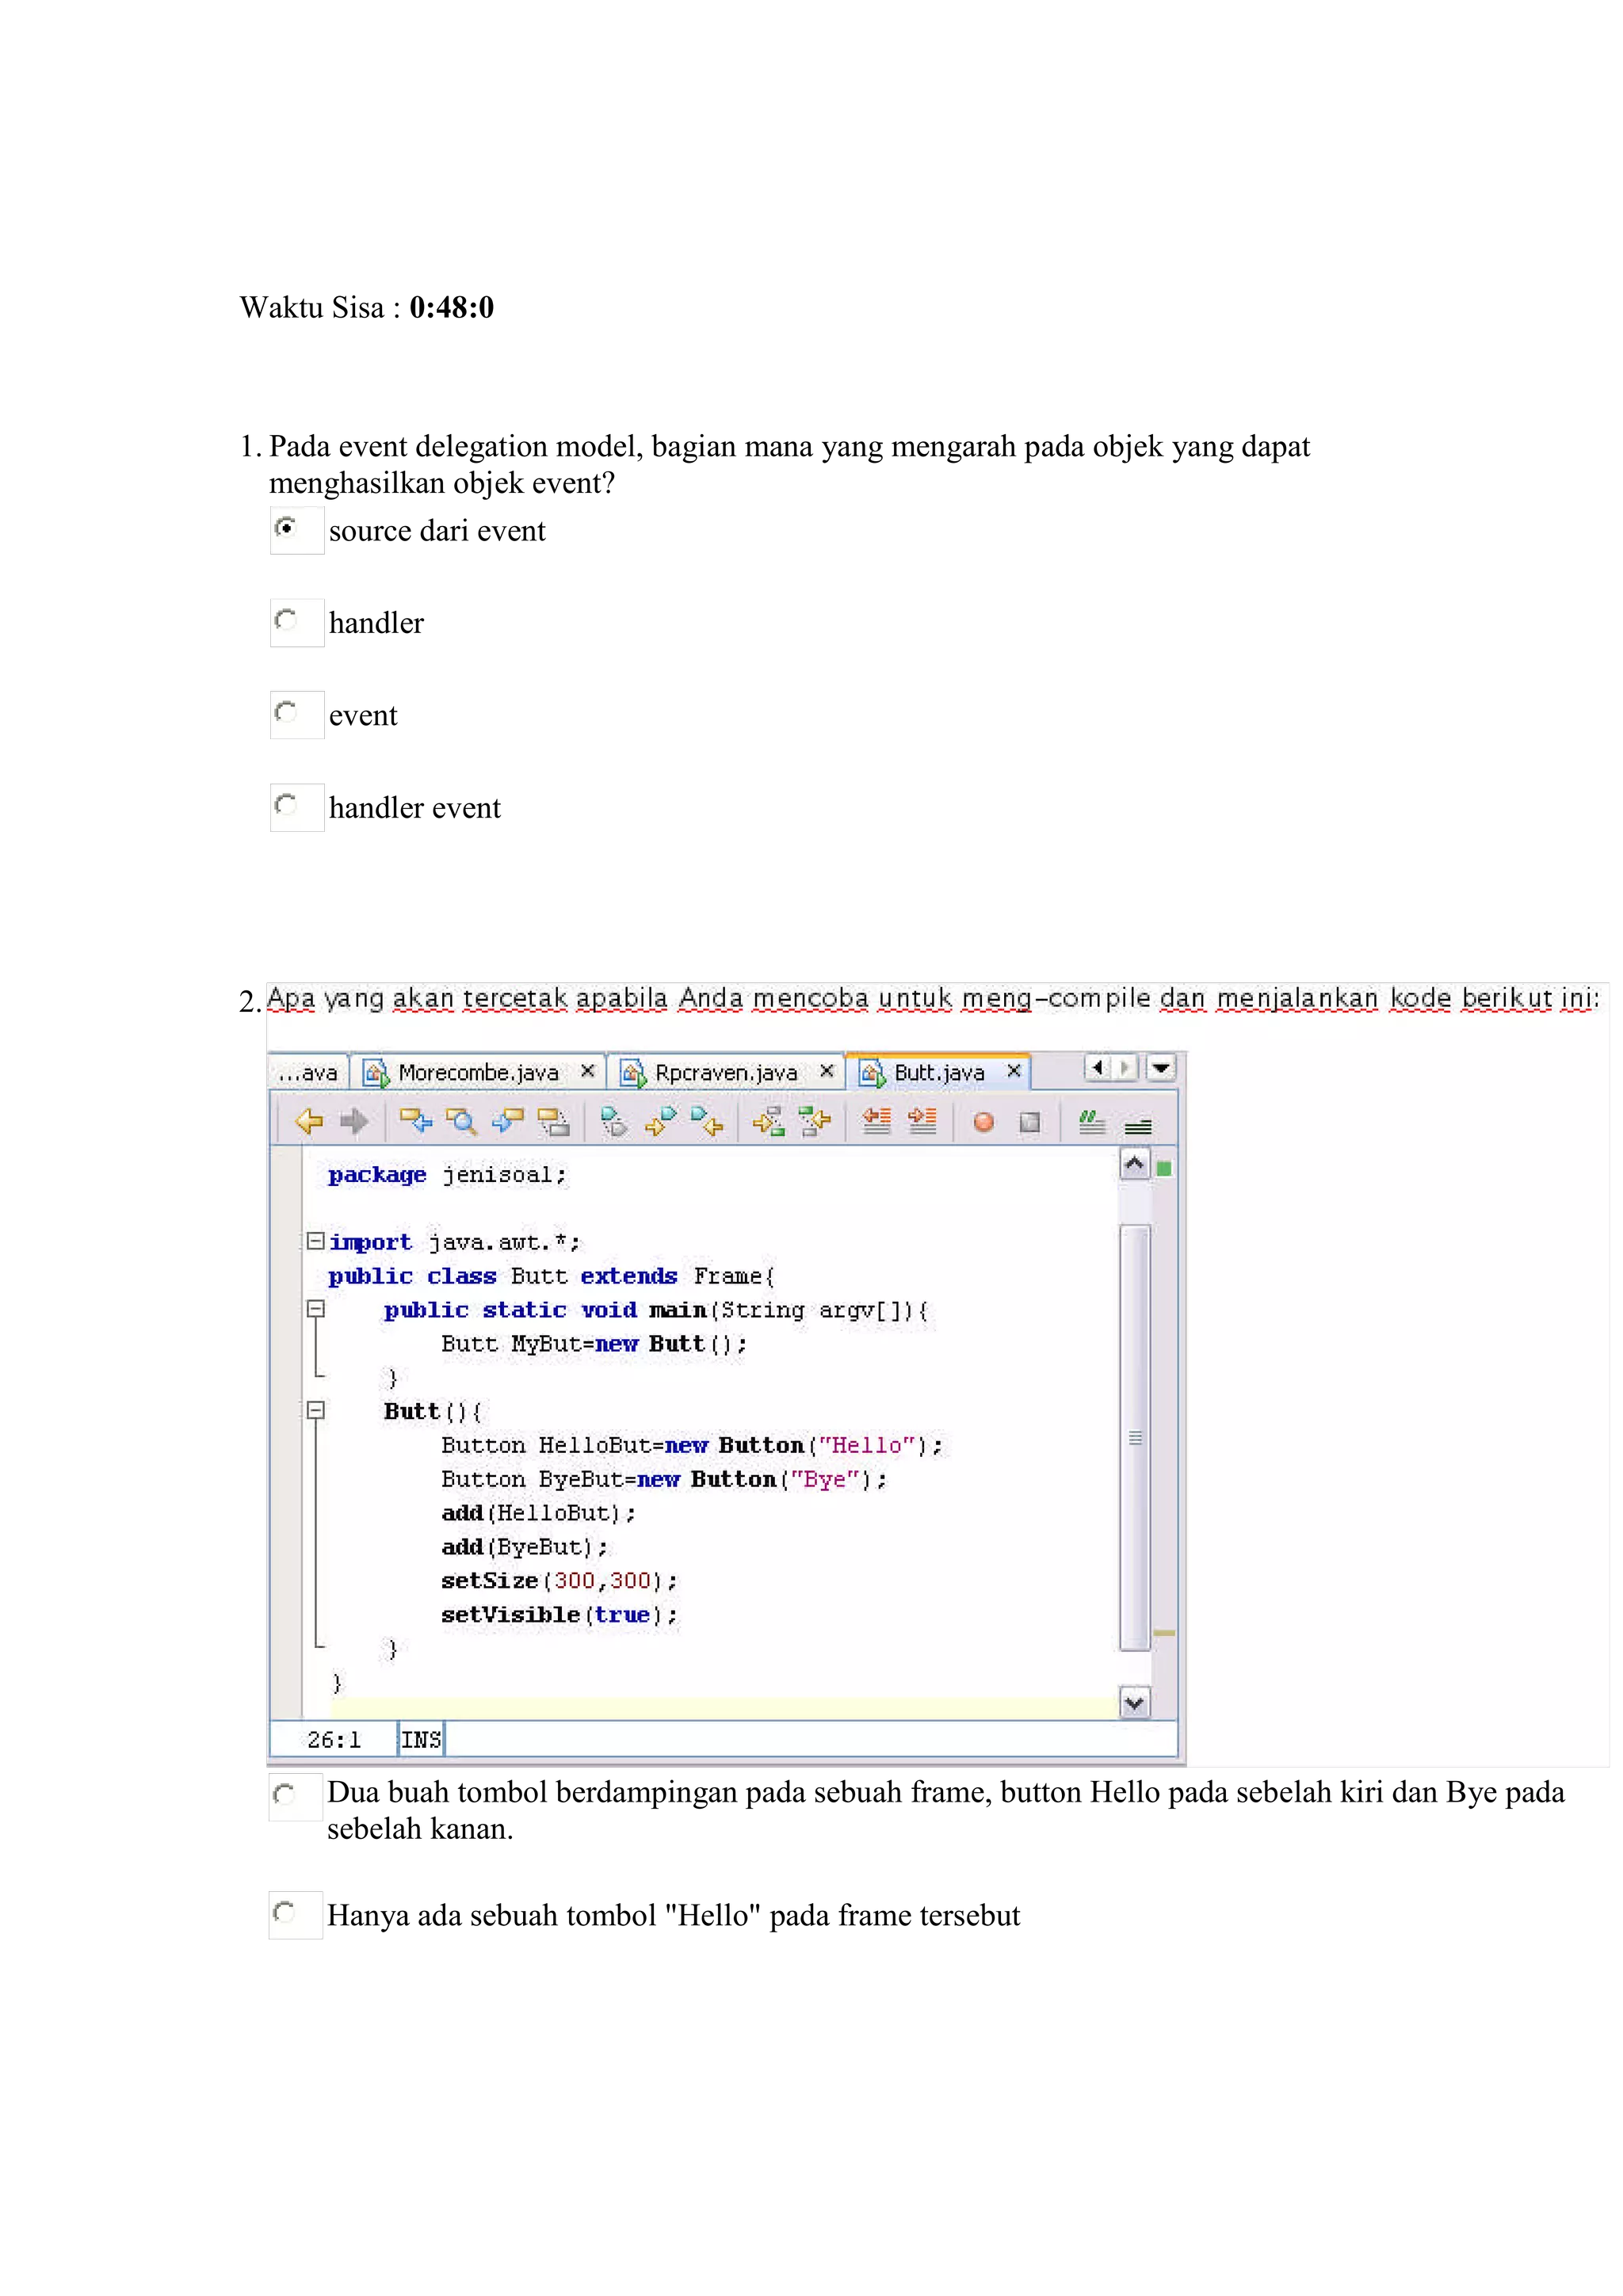
Task: Stop macro recording square icon
Action: (1030, 1122)
